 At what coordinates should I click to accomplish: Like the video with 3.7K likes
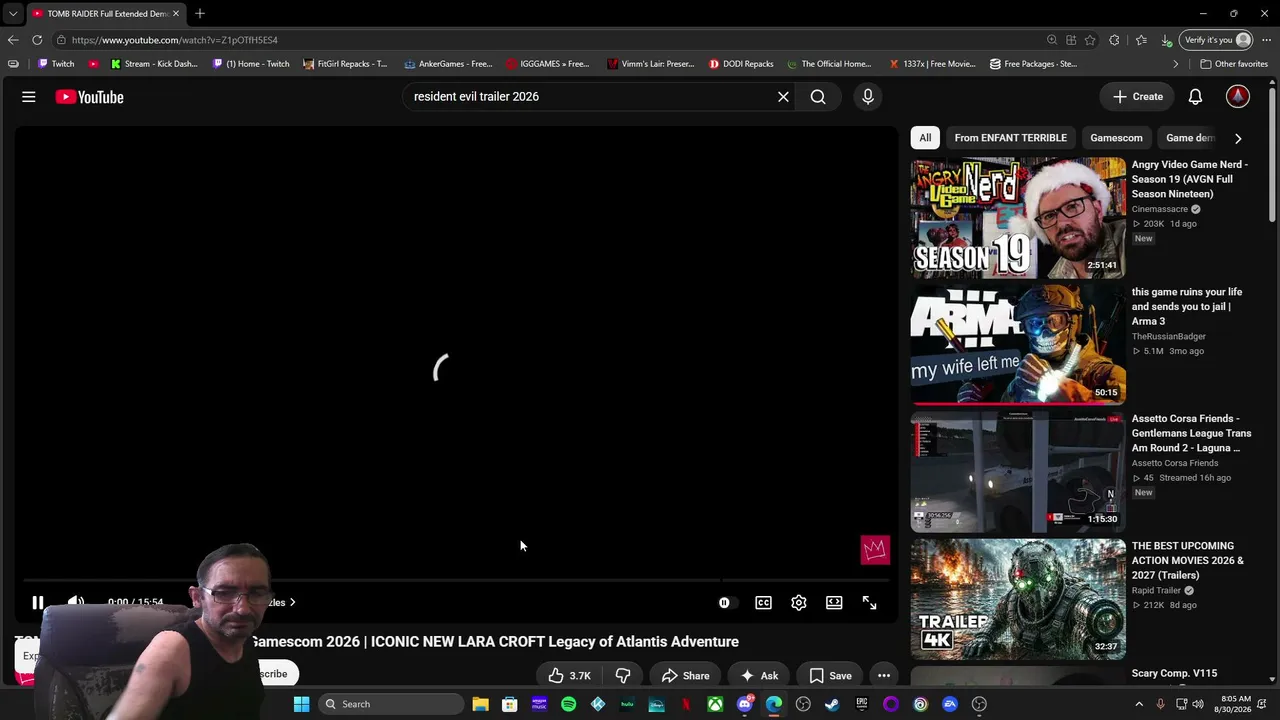(569, 676)
